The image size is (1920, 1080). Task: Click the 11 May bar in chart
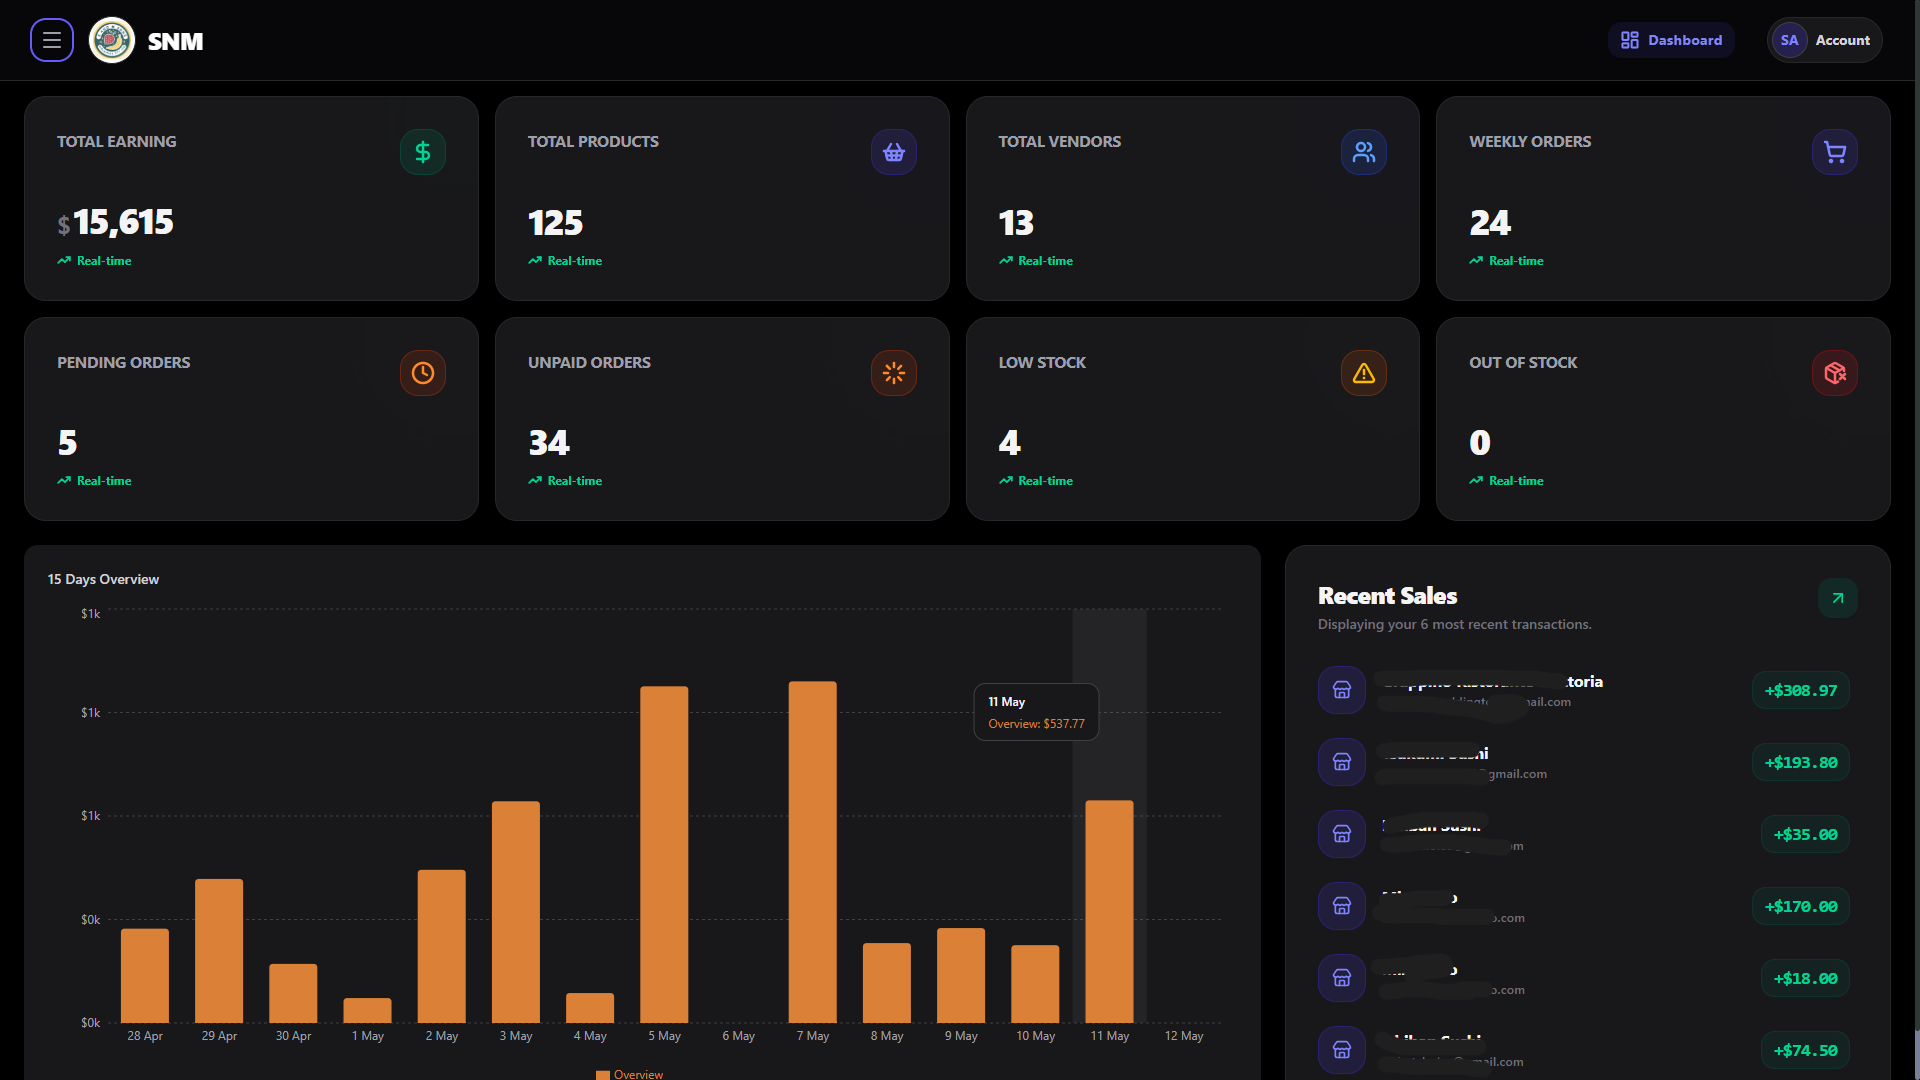1109,911
